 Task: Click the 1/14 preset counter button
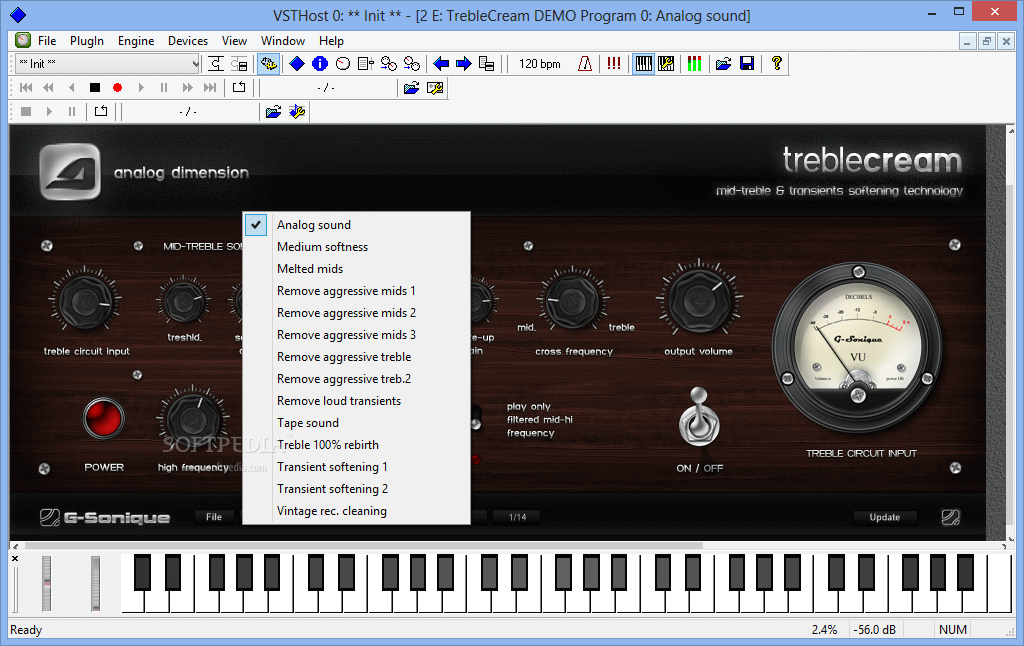point(518,517)
